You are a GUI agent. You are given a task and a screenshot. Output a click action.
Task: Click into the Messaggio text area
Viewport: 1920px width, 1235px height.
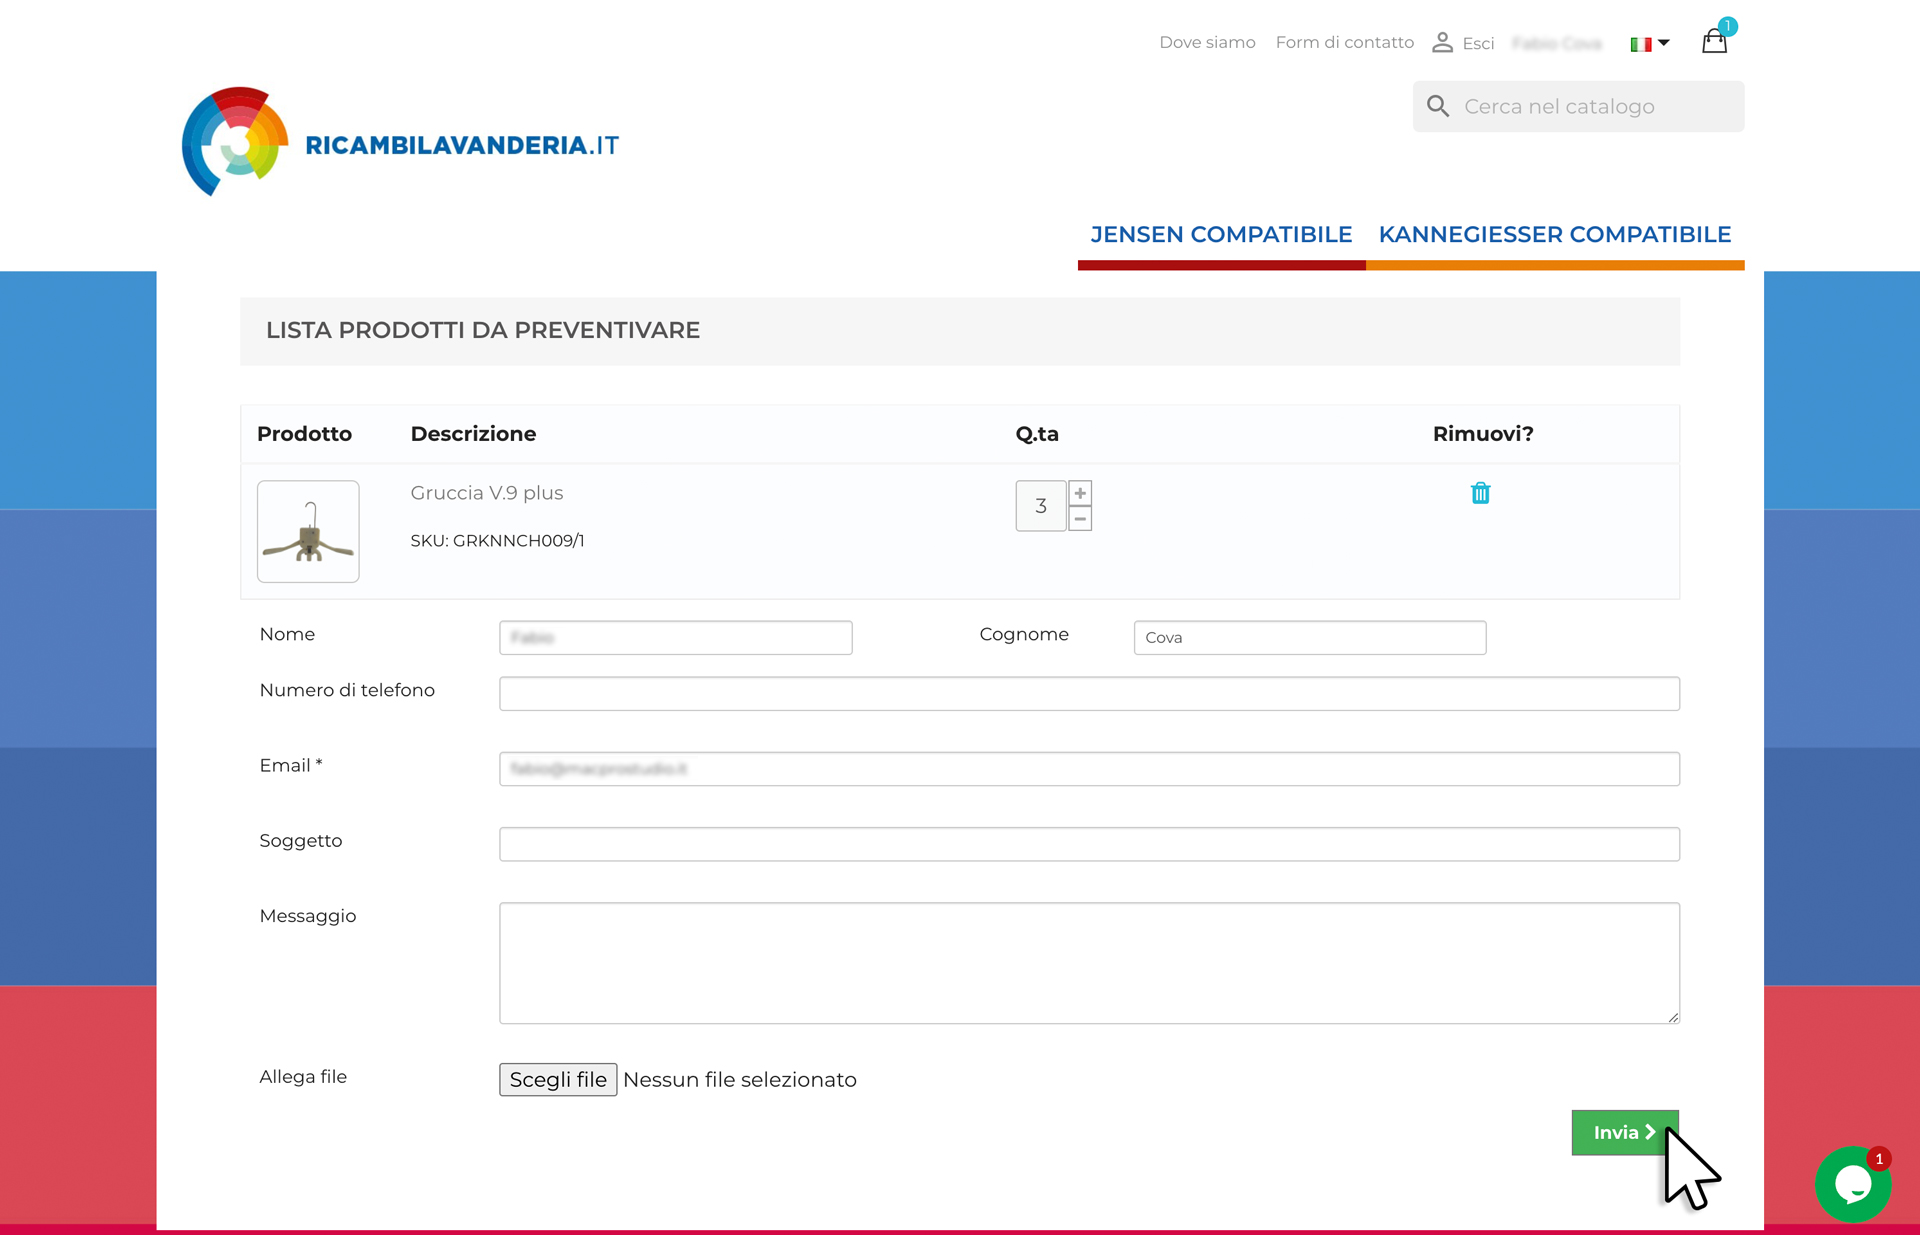[1089, 963]
